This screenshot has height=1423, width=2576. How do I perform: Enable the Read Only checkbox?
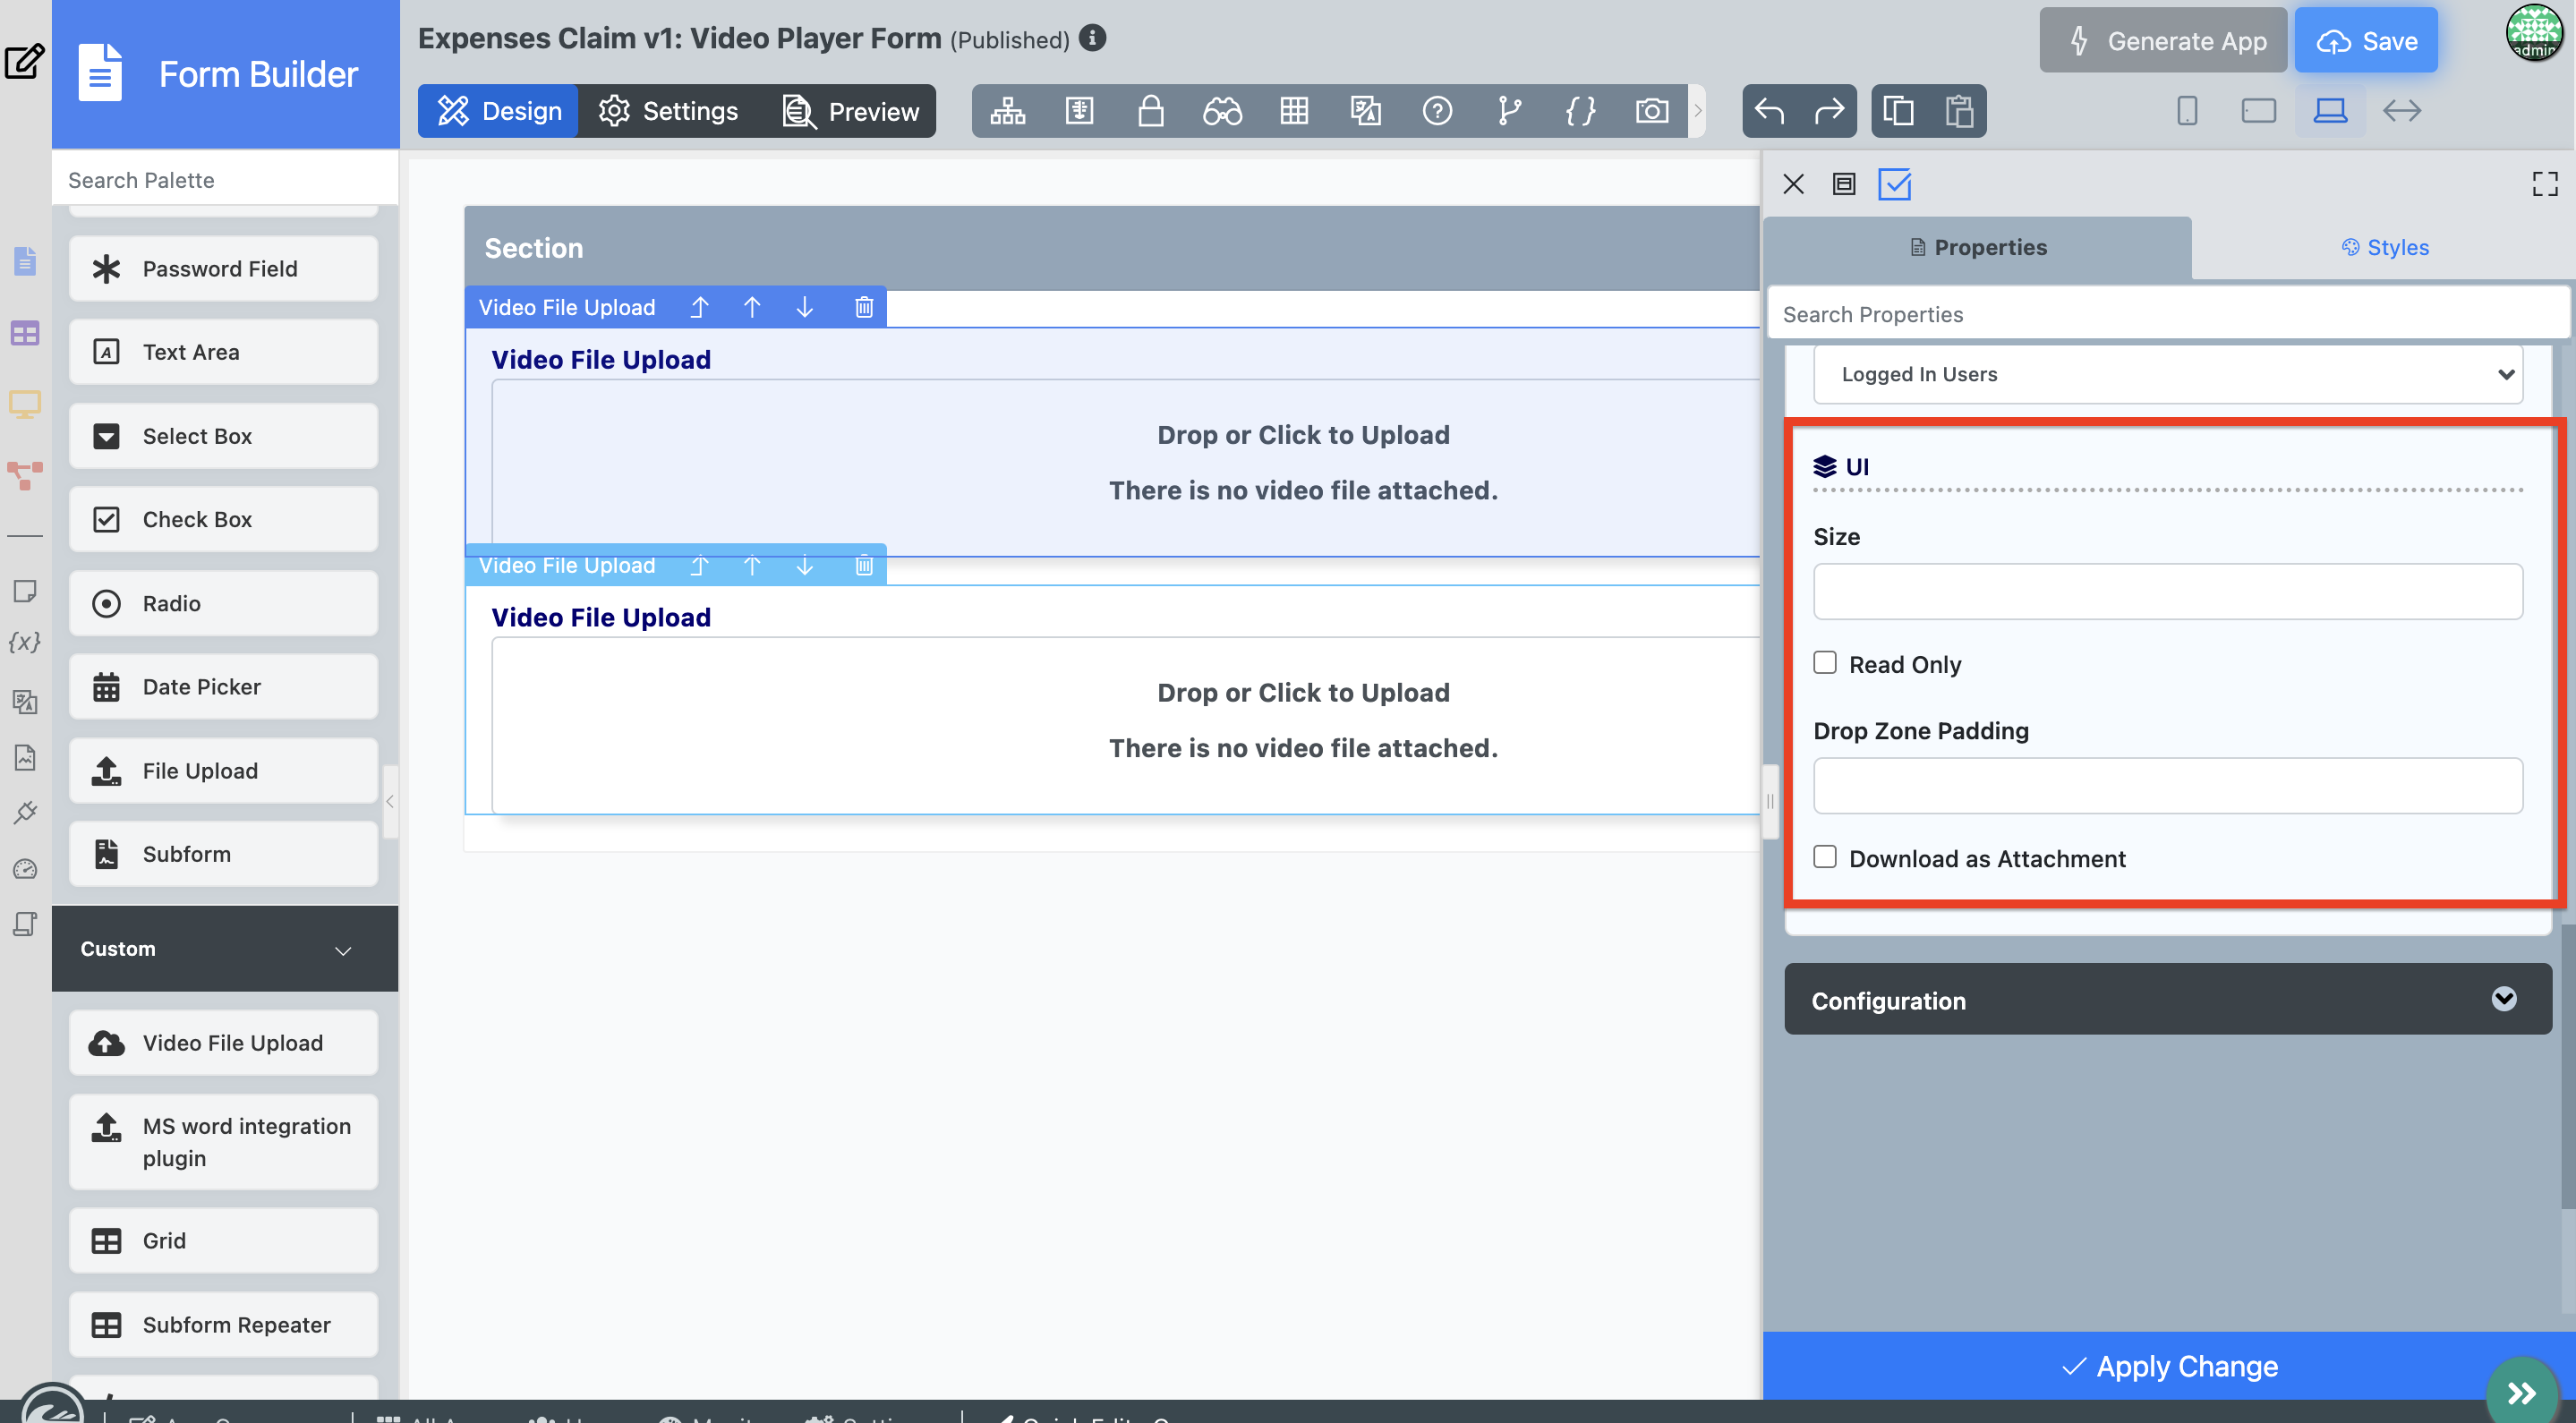coord(1825,663)
